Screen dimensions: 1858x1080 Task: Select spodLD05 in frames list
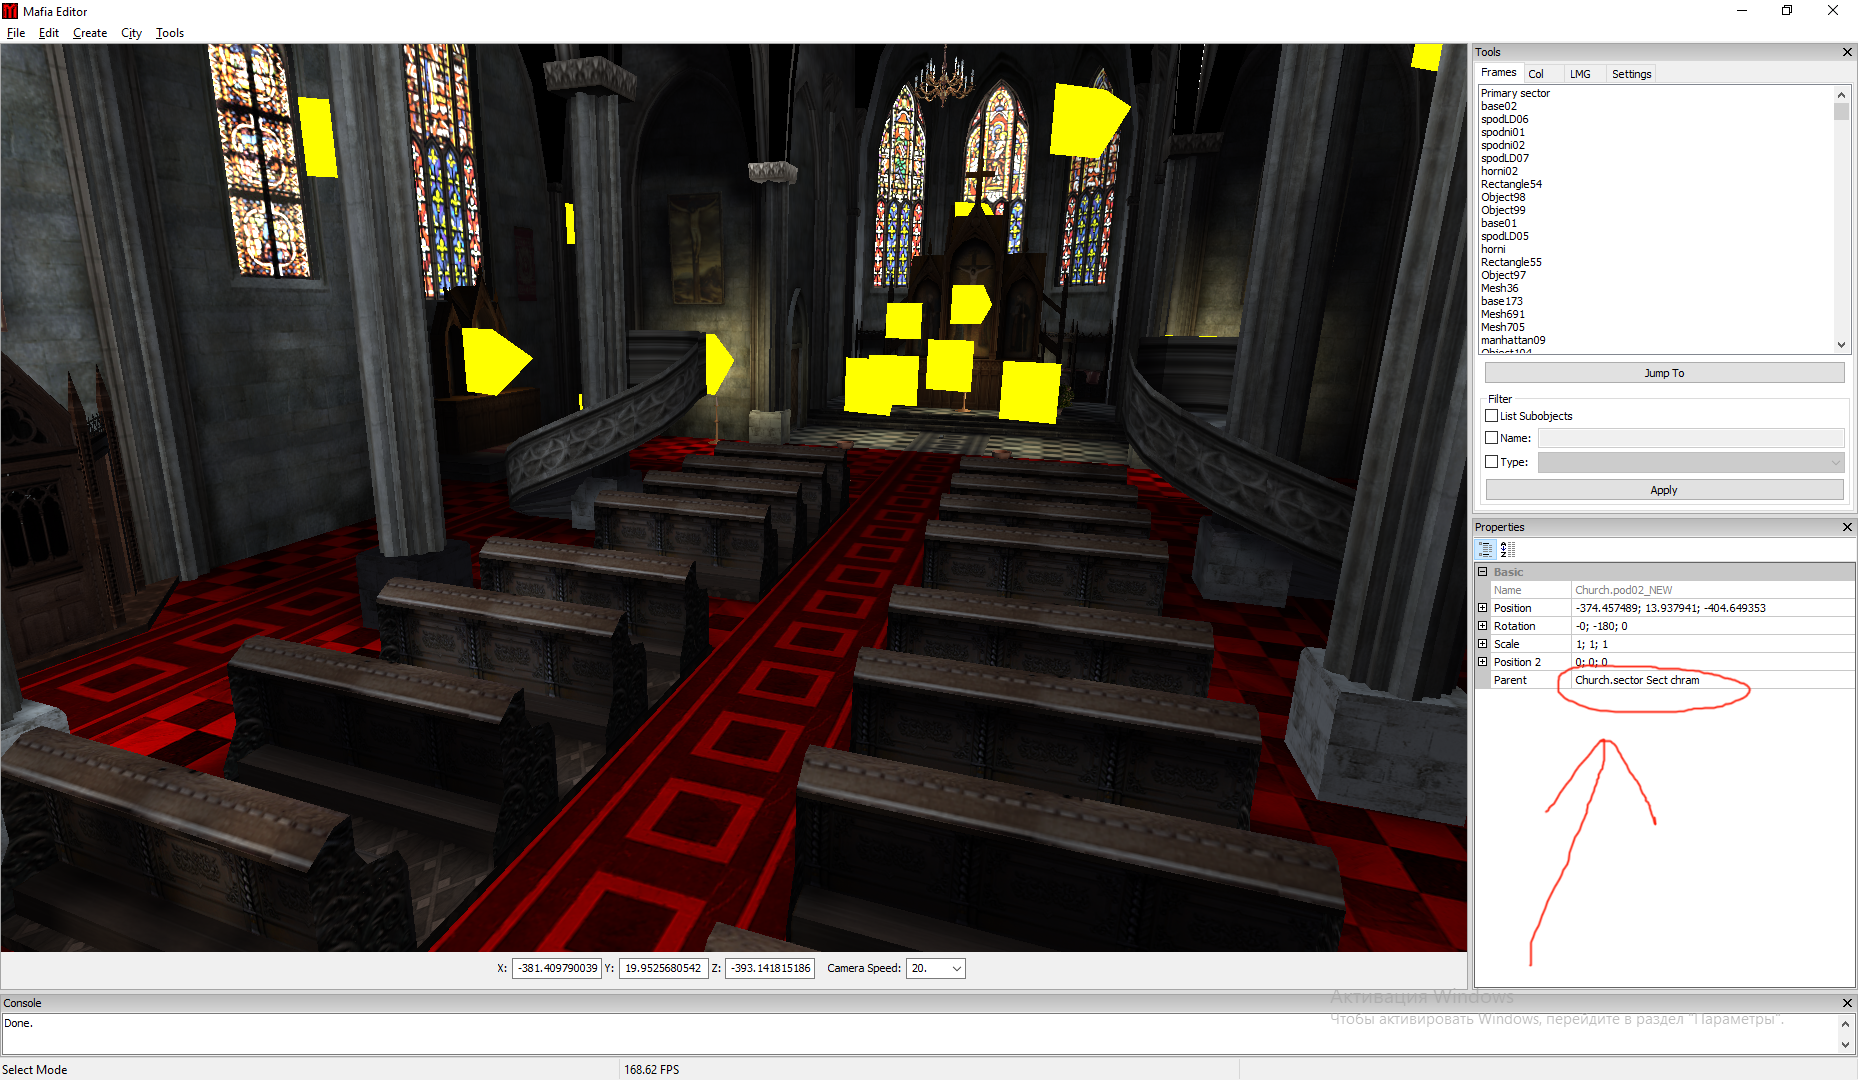click(1504, 236)
